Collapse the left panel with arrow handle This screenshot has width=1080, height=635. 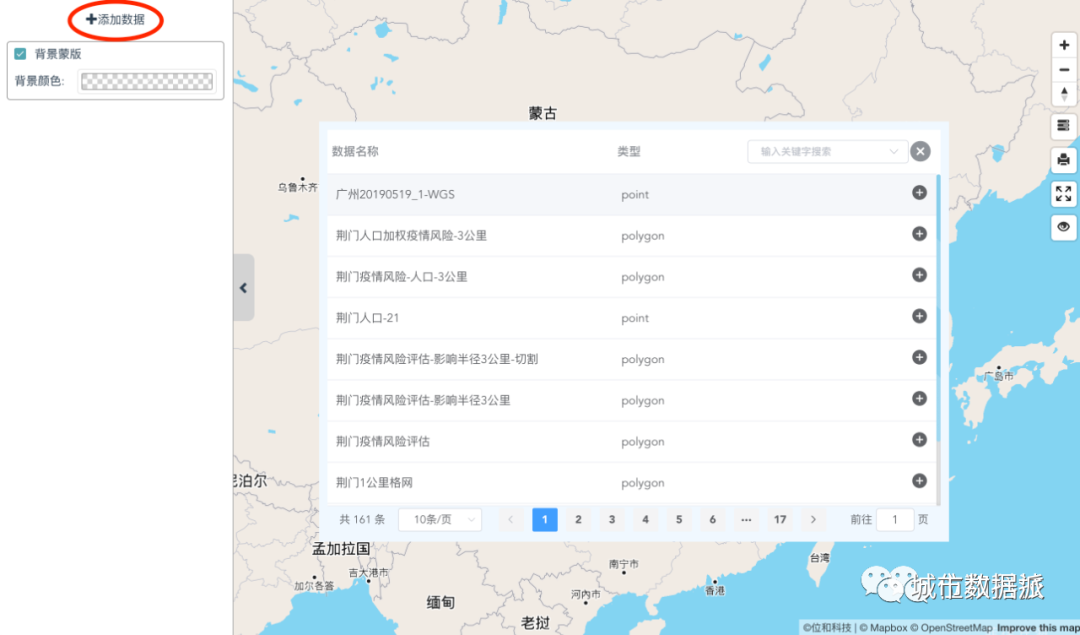pos(244,288)
